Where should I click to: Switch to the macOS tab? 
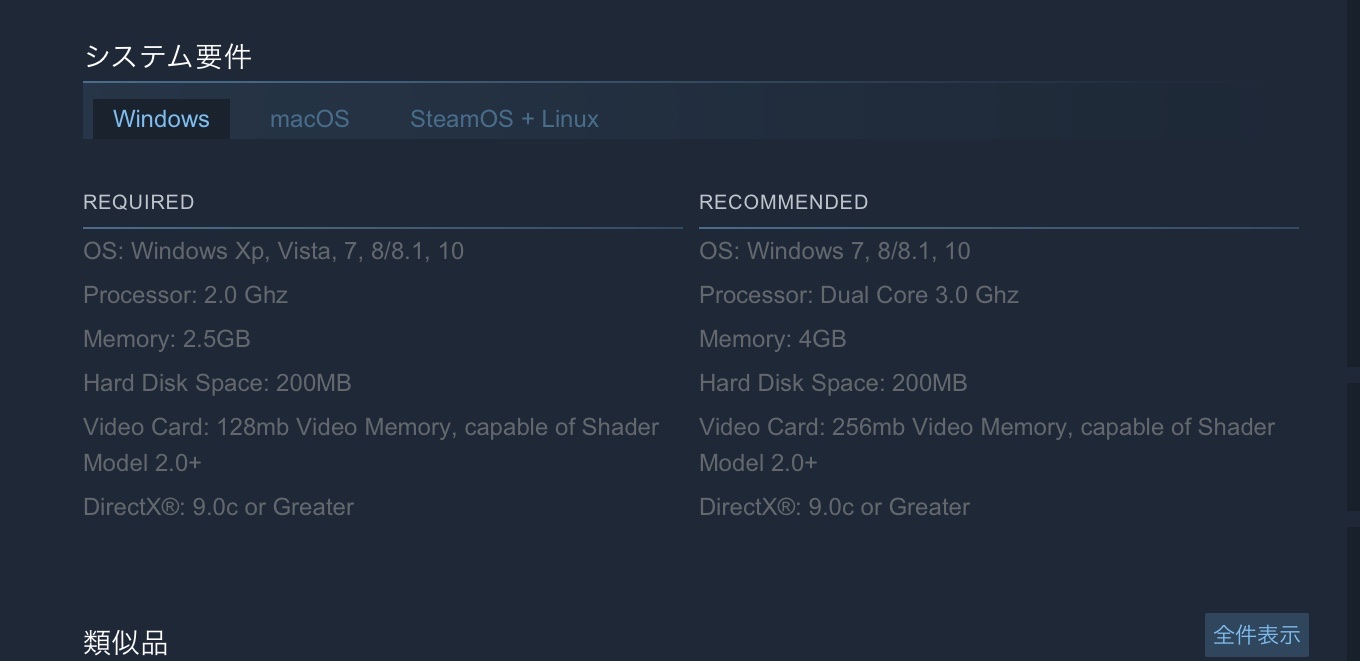click(x=309, y=119)
